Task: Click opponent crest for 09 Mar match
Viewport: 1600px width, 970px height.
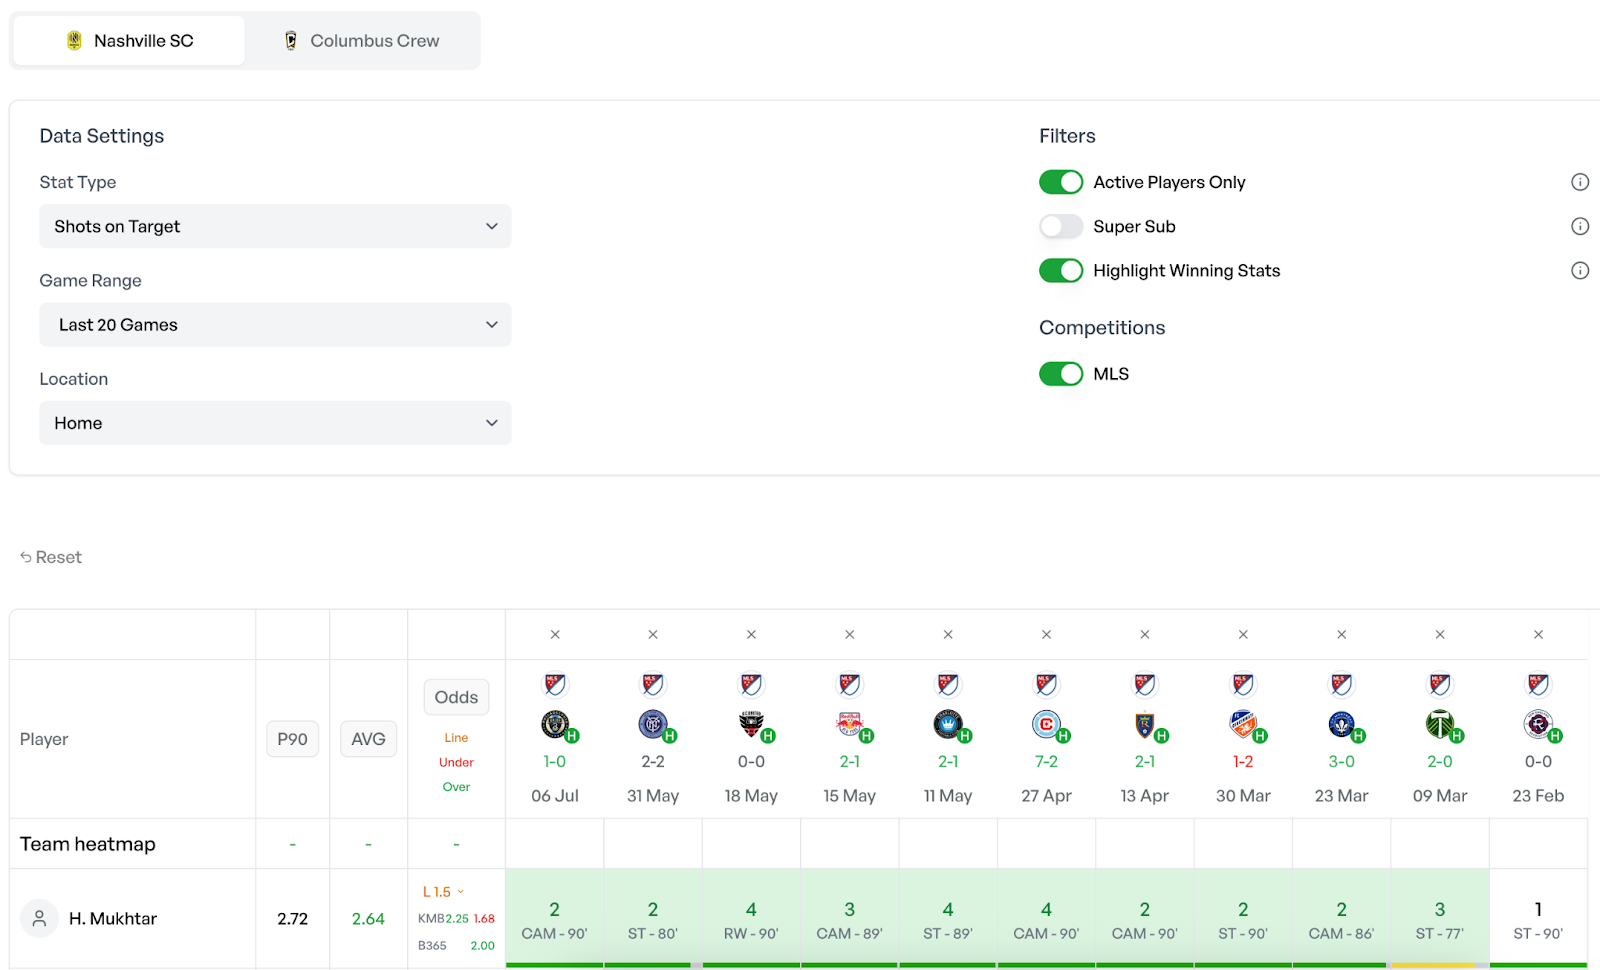Action: (x=1440, y=723)
